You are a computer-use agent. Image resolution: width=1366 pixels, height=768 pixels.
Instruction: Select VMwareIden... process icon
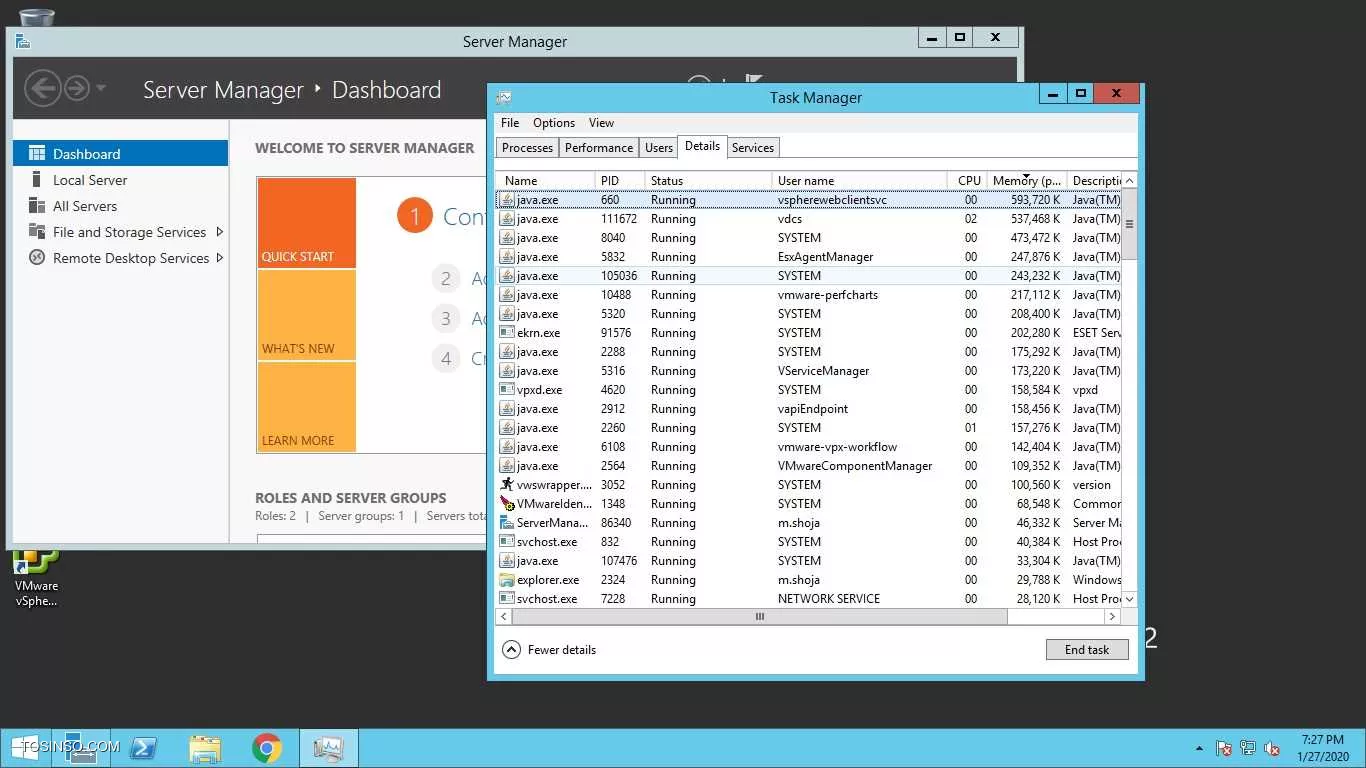[507, 504]
